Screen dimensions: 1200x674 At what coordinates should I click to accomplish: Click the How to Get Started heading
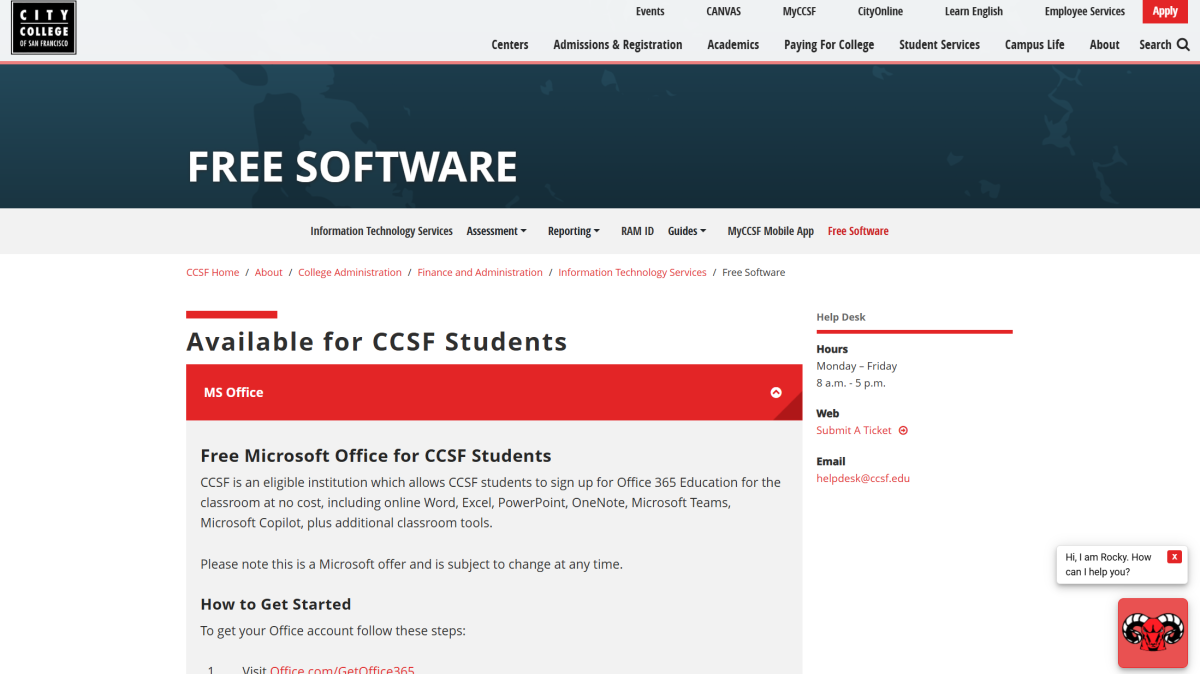coord(276,604)
